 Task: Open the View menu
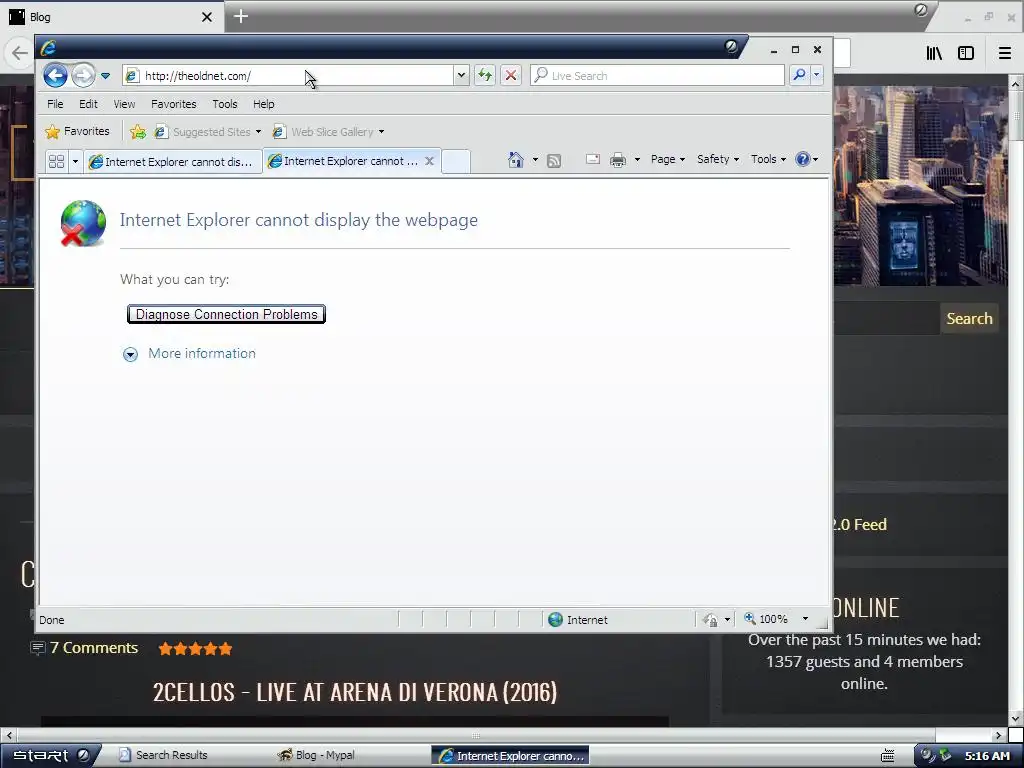[x=124, y=104]
